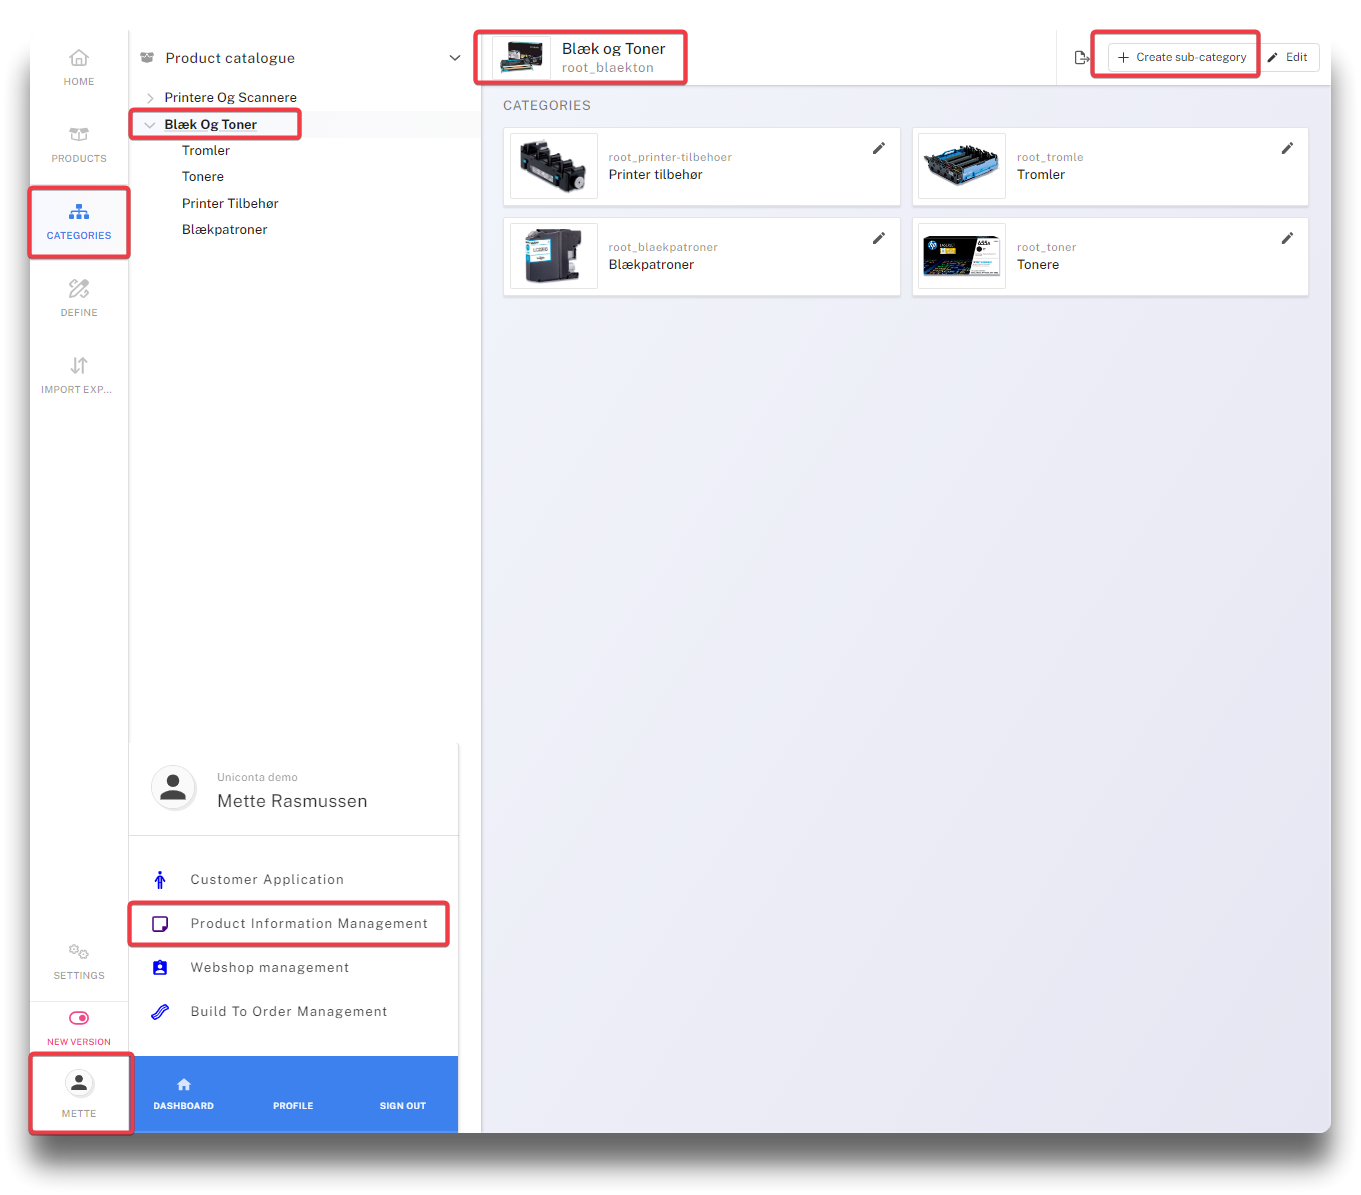This screenshot has width=1361, height=1195.
Task: Collapse the Blæk Og Toner node
Action: [x=150, y=125]
